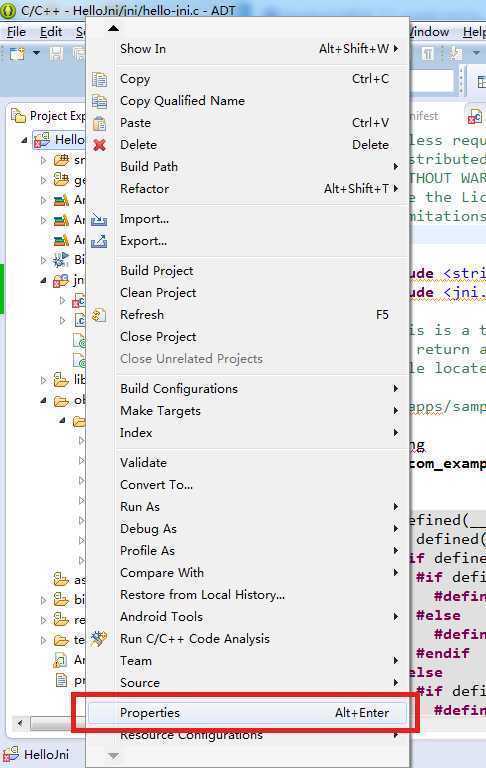Click the context menu scroll-up arrow
Screen dimensions: 486x768
pos(114,28)
